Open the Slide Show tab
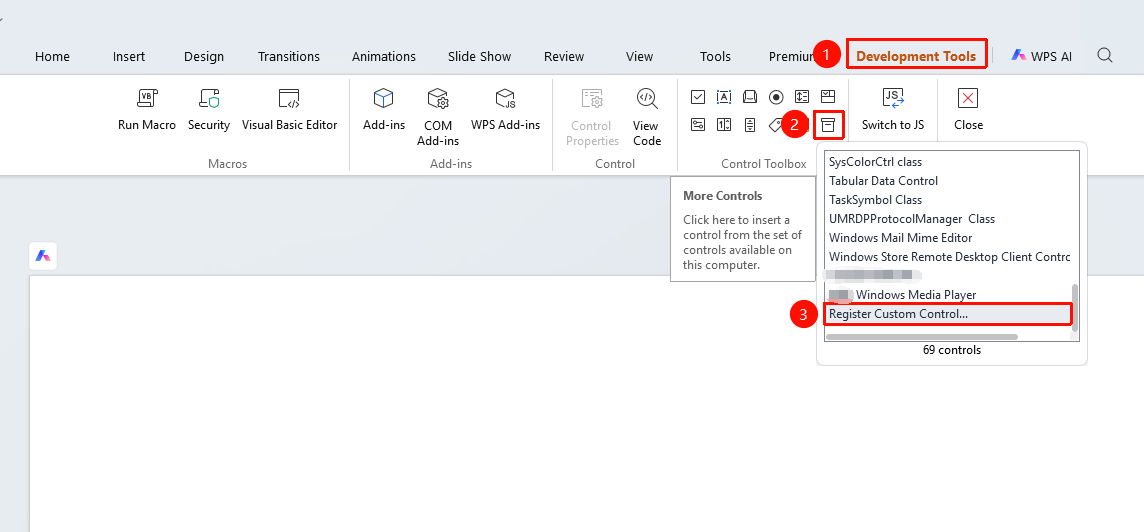 click(x=479, y=56)
